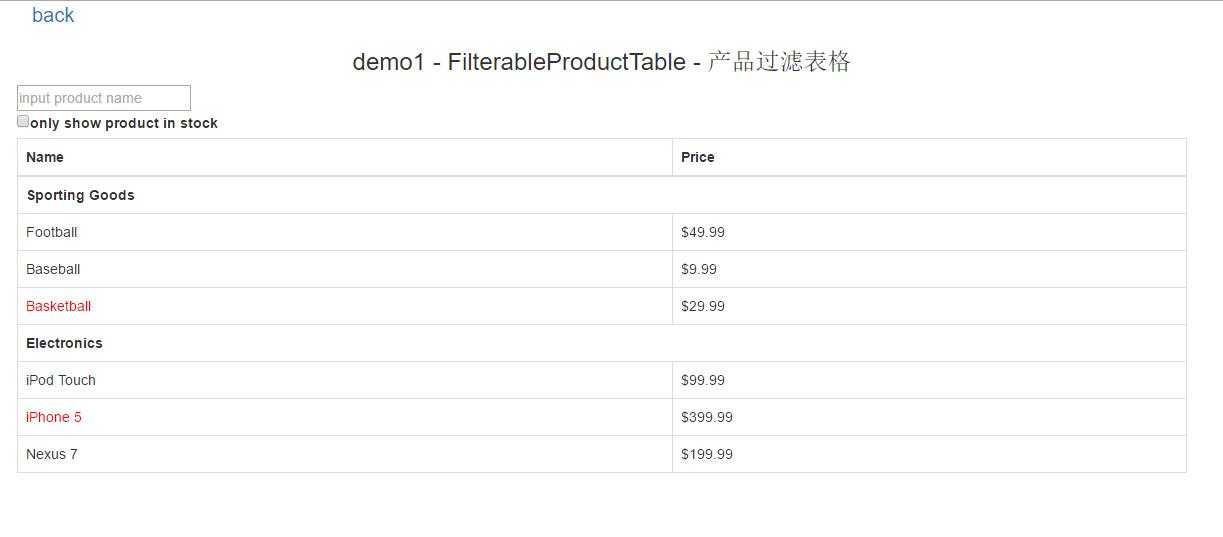Select the Sporting Goods category row
Viewport: 1223px width, 537px height.
[x=80, y=195]
